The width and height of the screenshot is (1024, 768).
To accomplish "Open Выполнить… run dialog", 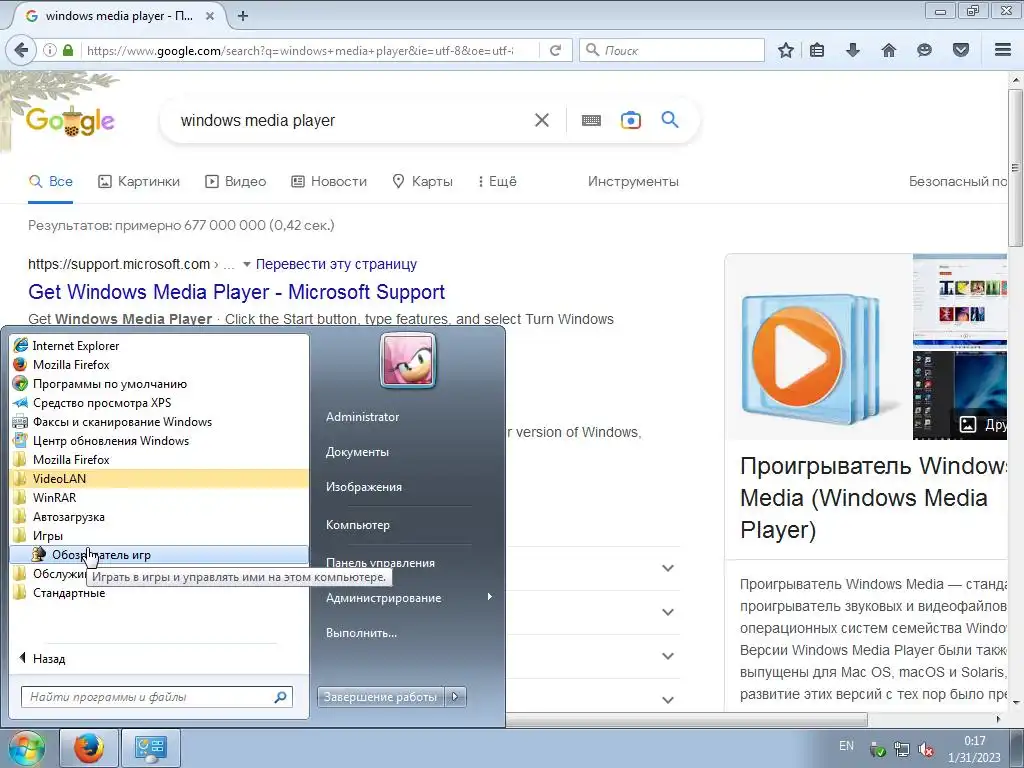I will [361, 633].
